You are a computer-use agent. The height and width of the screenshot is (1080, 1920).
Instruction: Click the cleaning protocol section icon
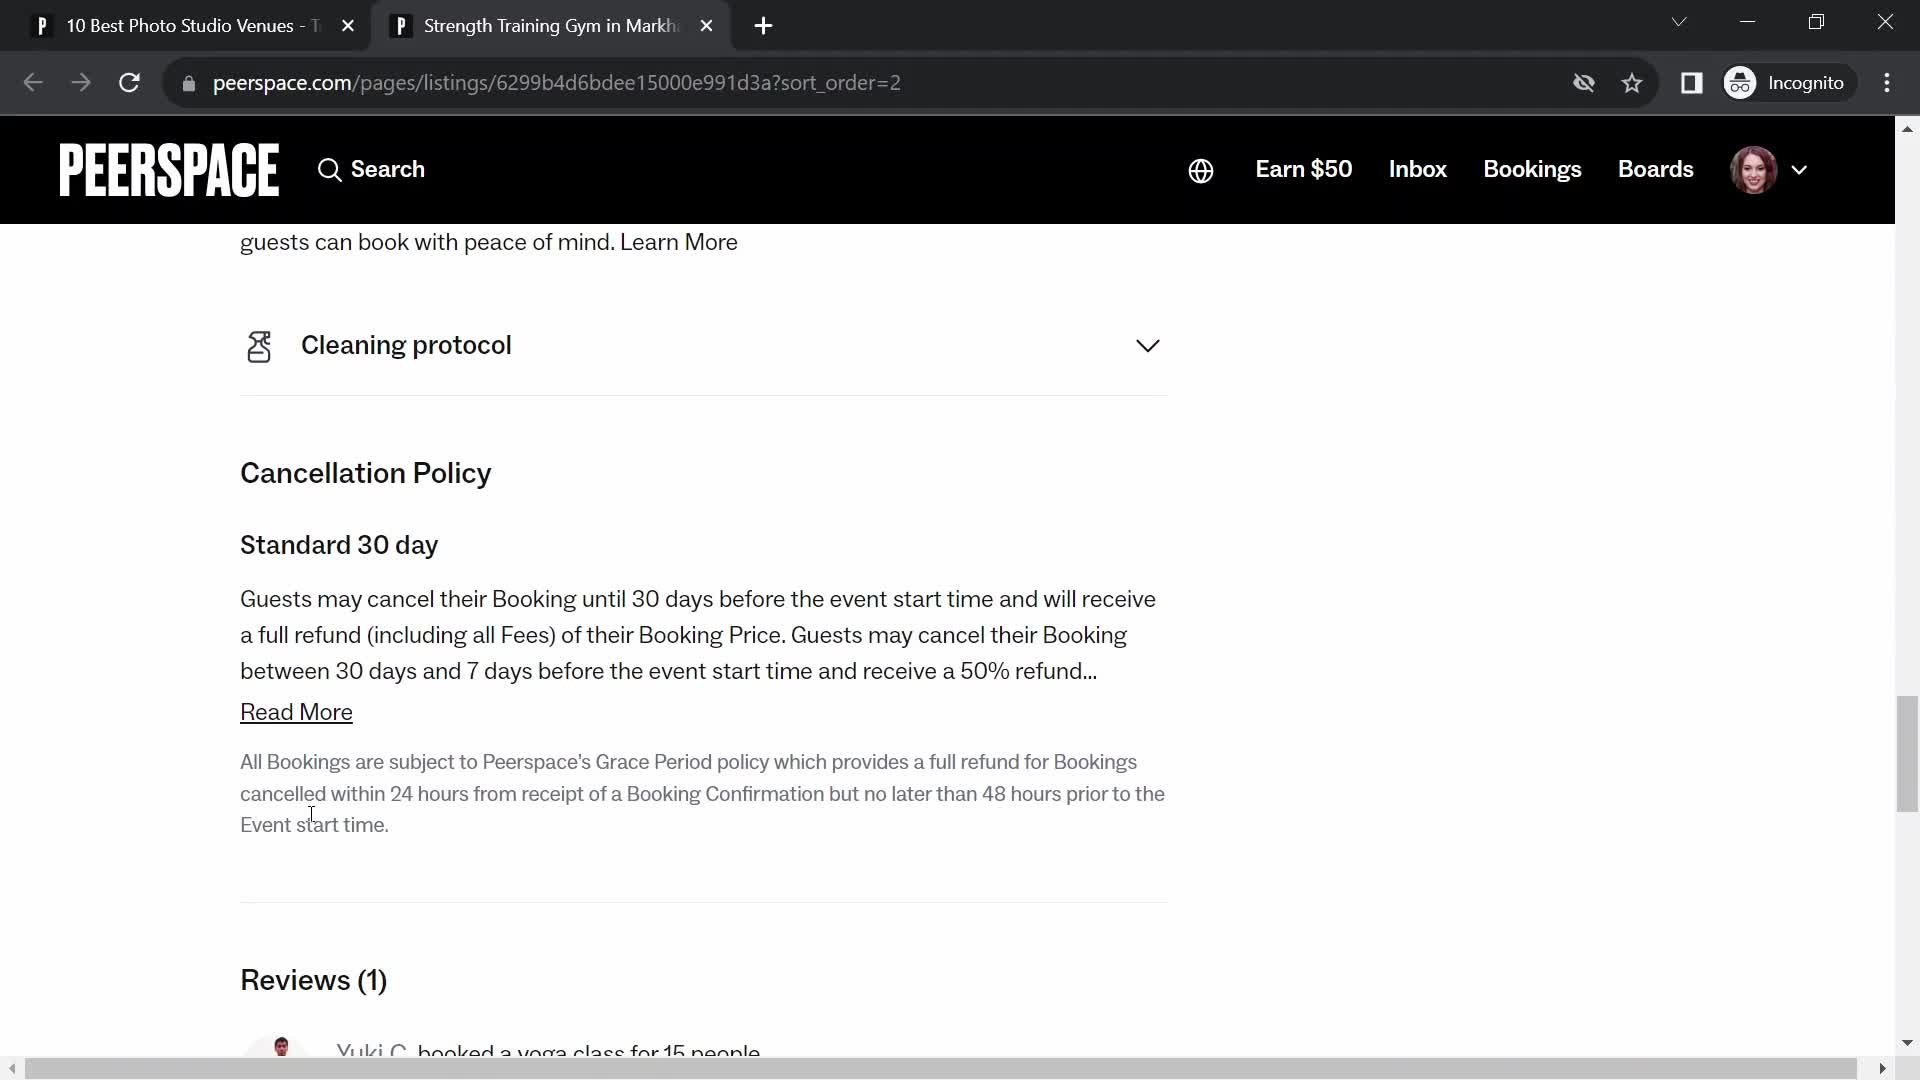260,345
